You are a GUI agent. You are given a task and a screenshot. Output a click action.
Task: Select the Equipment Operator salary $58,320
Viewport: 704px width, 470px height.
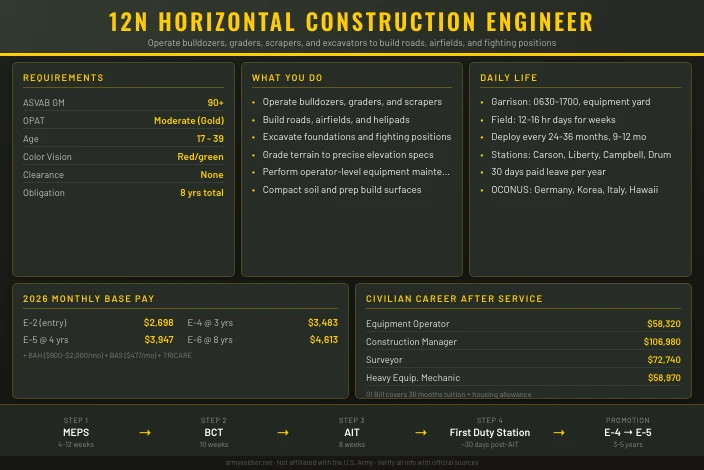[x=664, y=324]
